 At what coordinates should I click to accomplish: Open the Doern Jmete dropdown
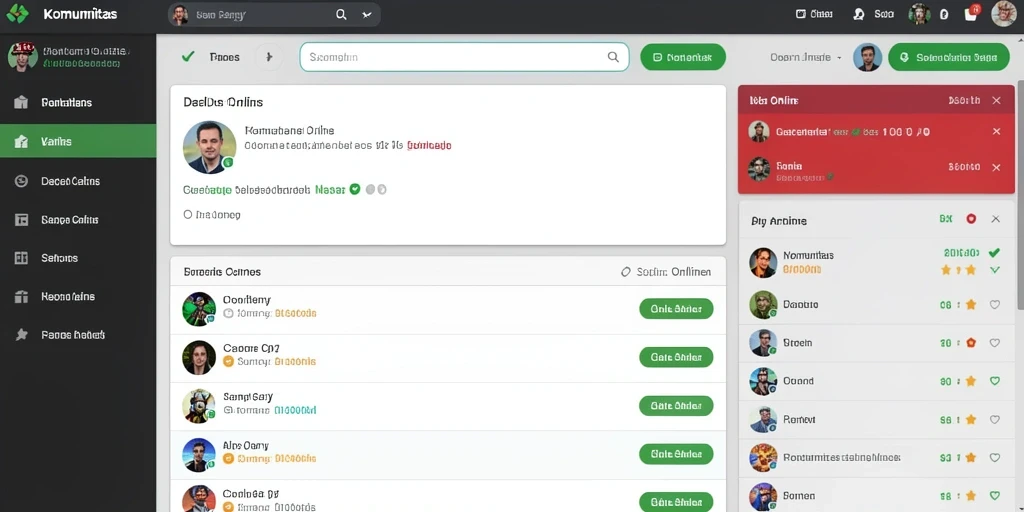806,57
